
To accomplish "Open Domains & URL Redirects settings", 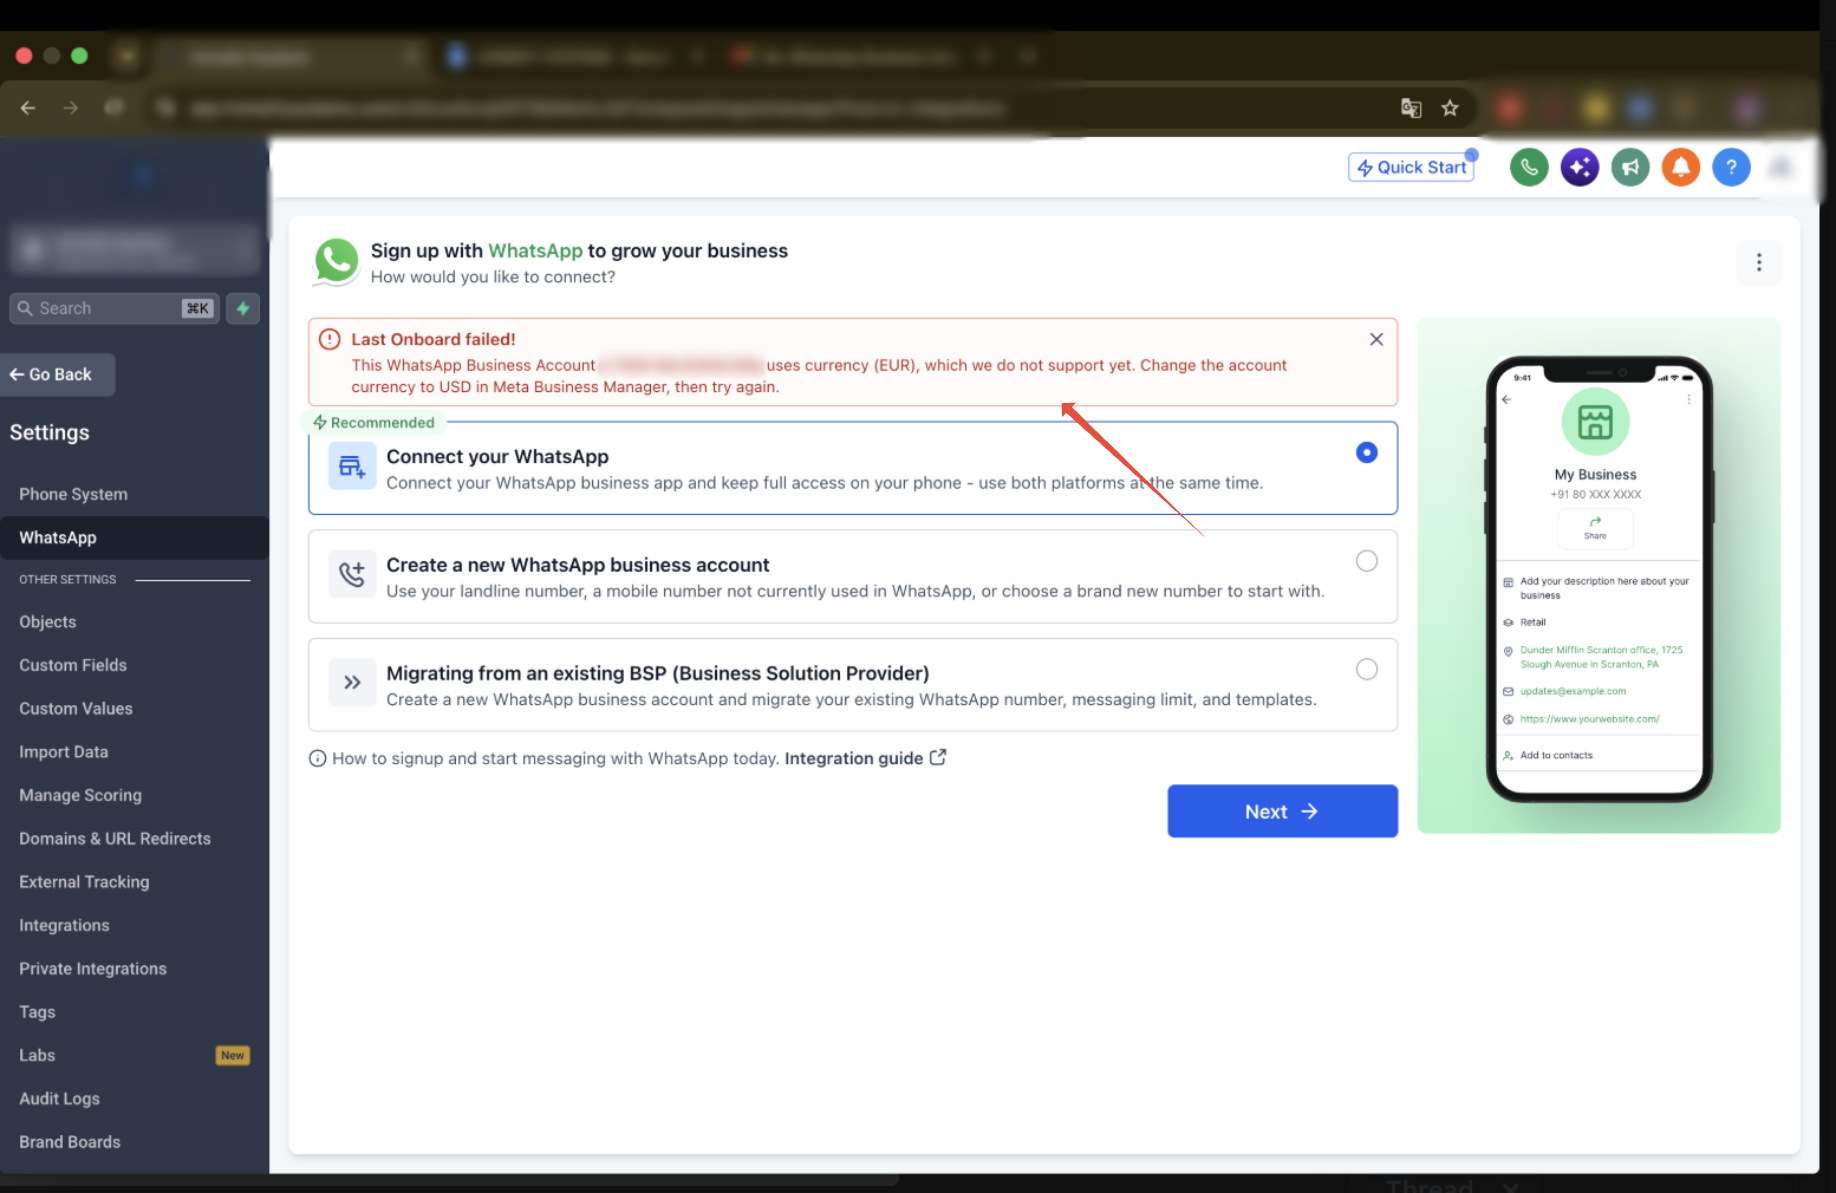I will (x=115, y=839).
